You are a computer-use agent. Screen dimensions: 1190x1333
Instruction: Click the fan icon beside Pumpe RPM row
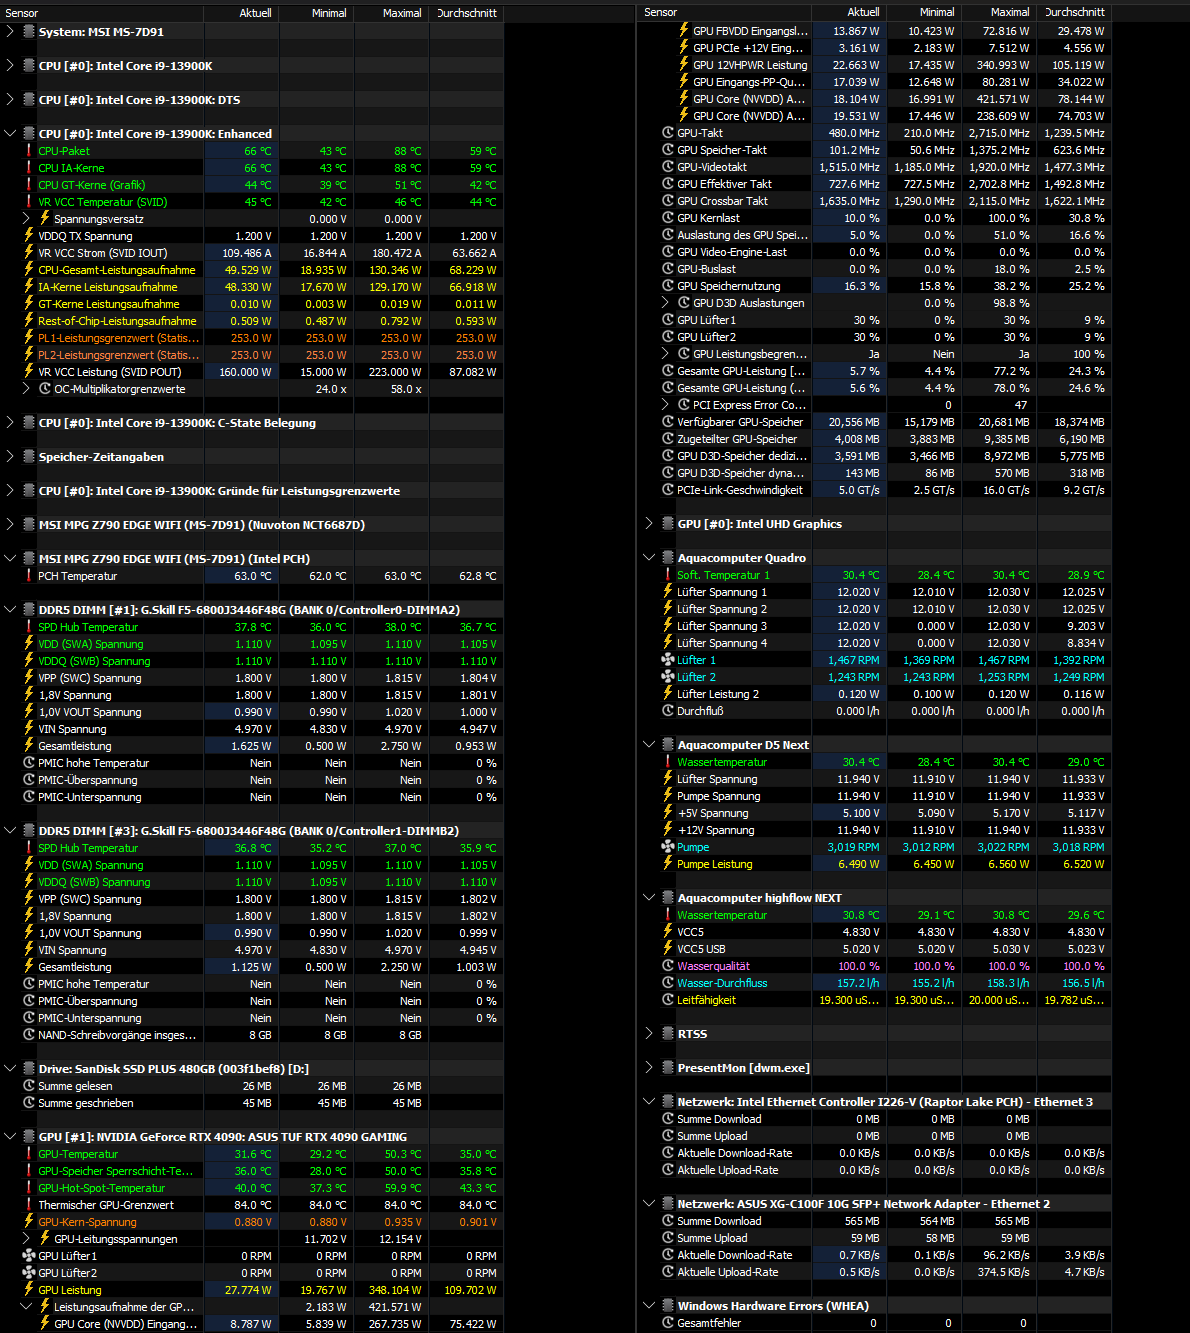[x=668, y=847]
